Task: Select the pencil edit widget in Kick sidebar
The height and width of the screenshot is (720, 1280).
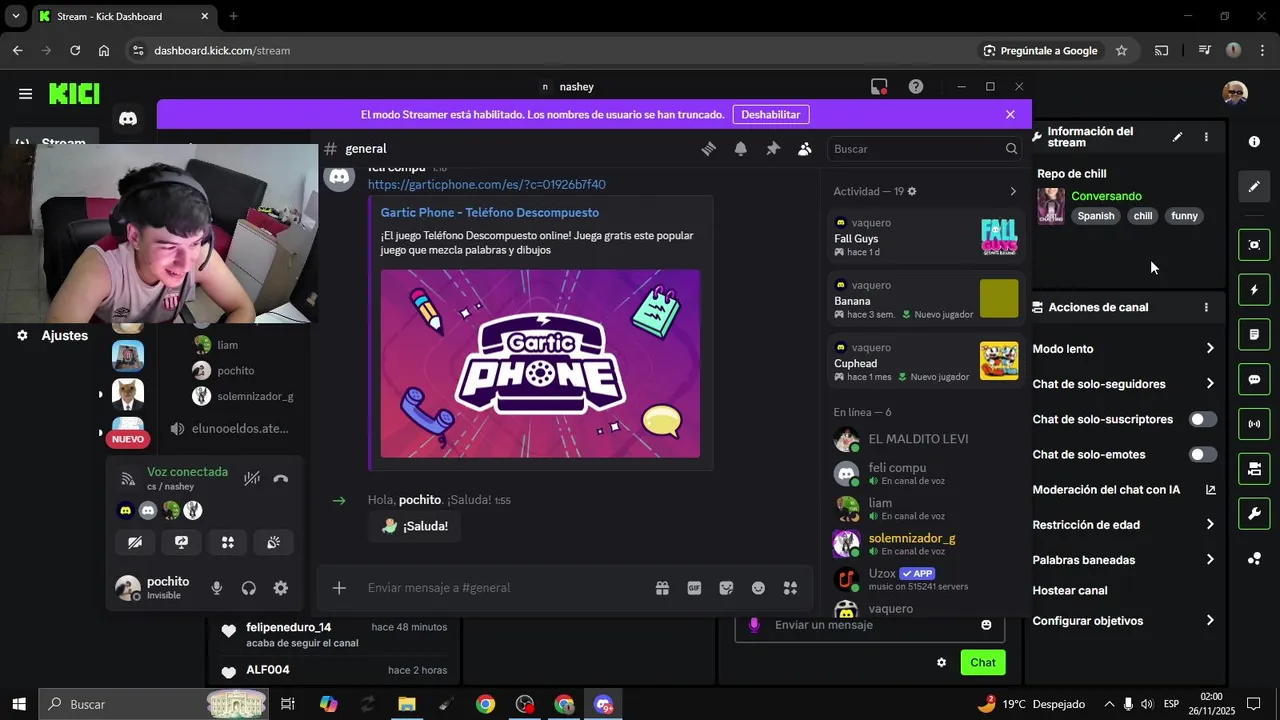Action: 1254,186
